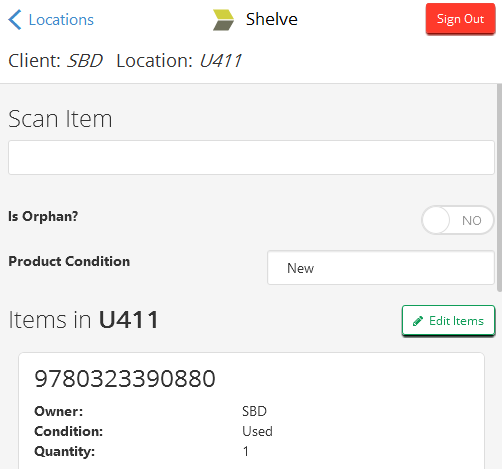Toggle the Is Orphan switch

pyautogui.click(x=457, y=220)
